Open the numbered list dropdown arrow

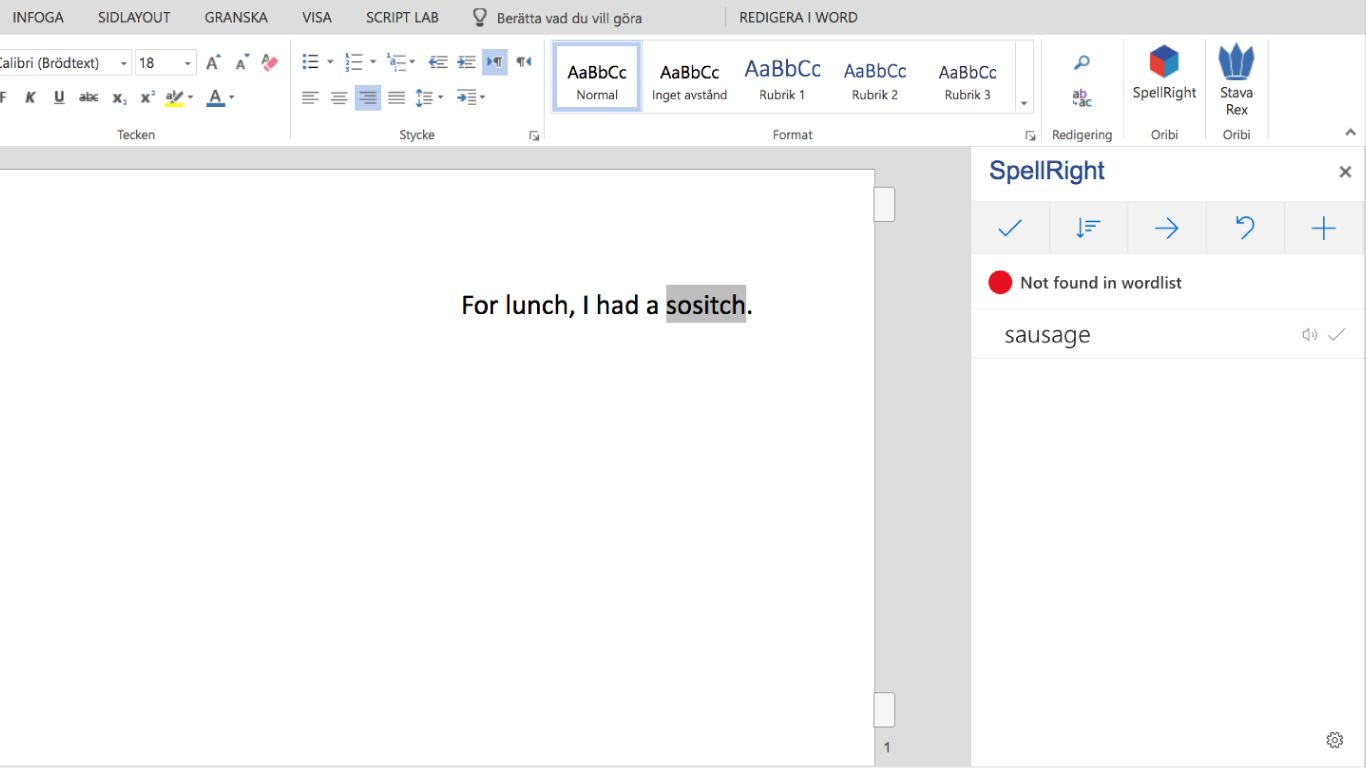(x=373, y=62)
